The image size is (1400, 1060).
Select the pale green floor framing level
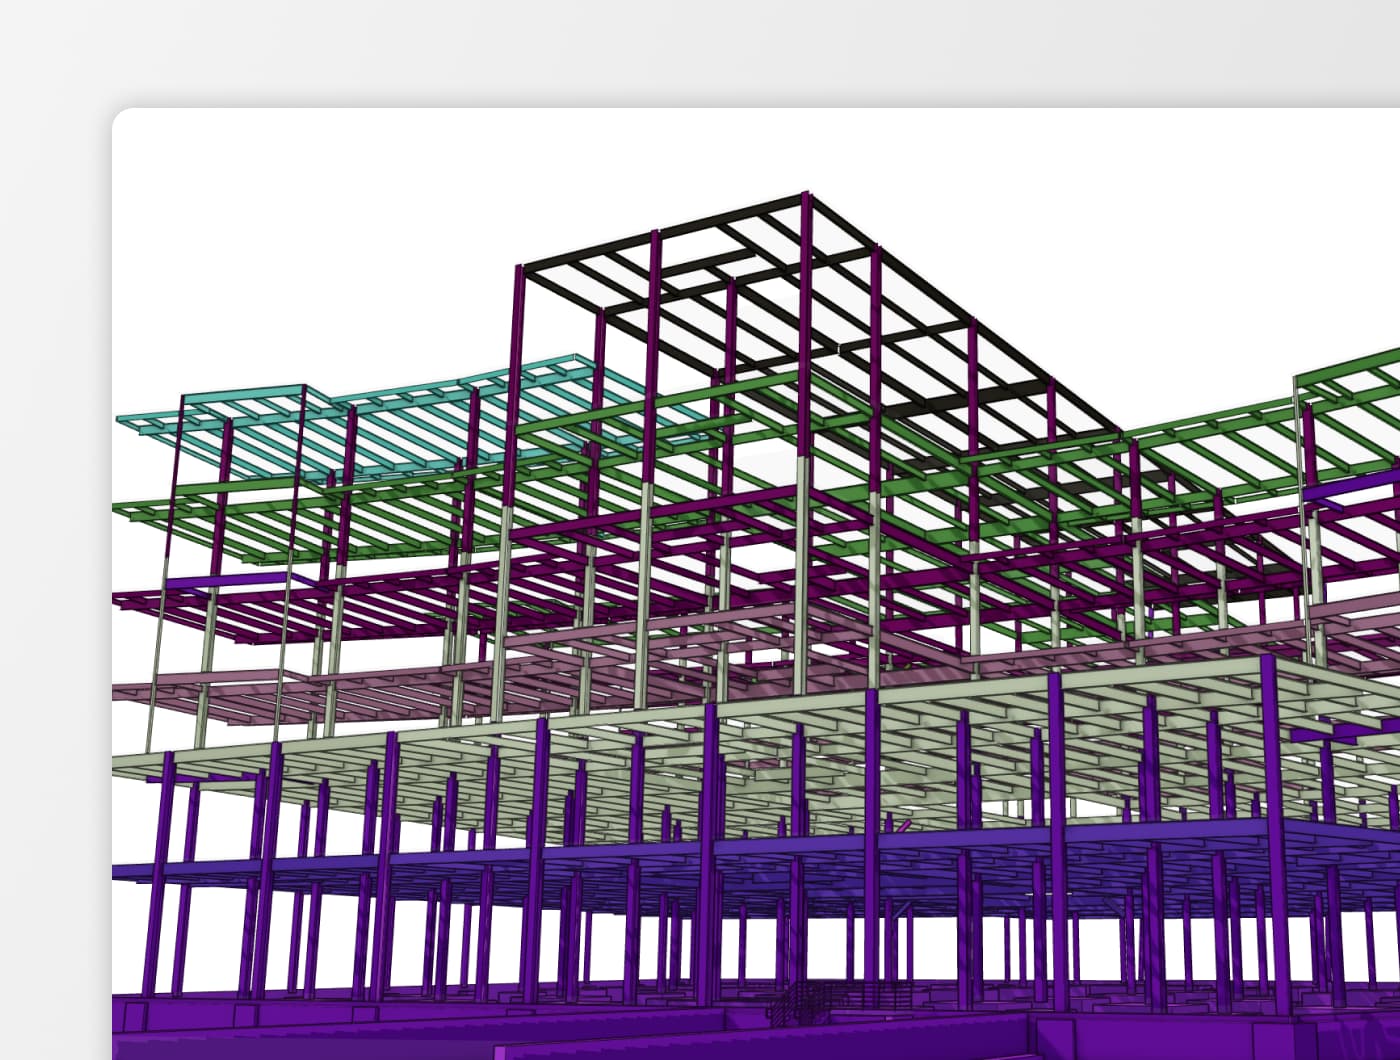click(x=756, y=750)
